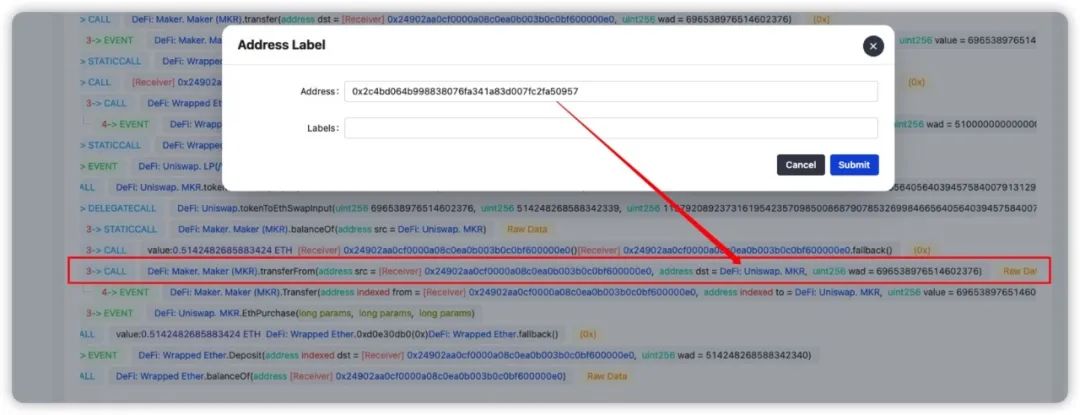Viewport: 1080px width, 415px height.
Task: Click DeFi: Uniswap.tokenToEthSwapInput label
Action: (x=256, y=209)
